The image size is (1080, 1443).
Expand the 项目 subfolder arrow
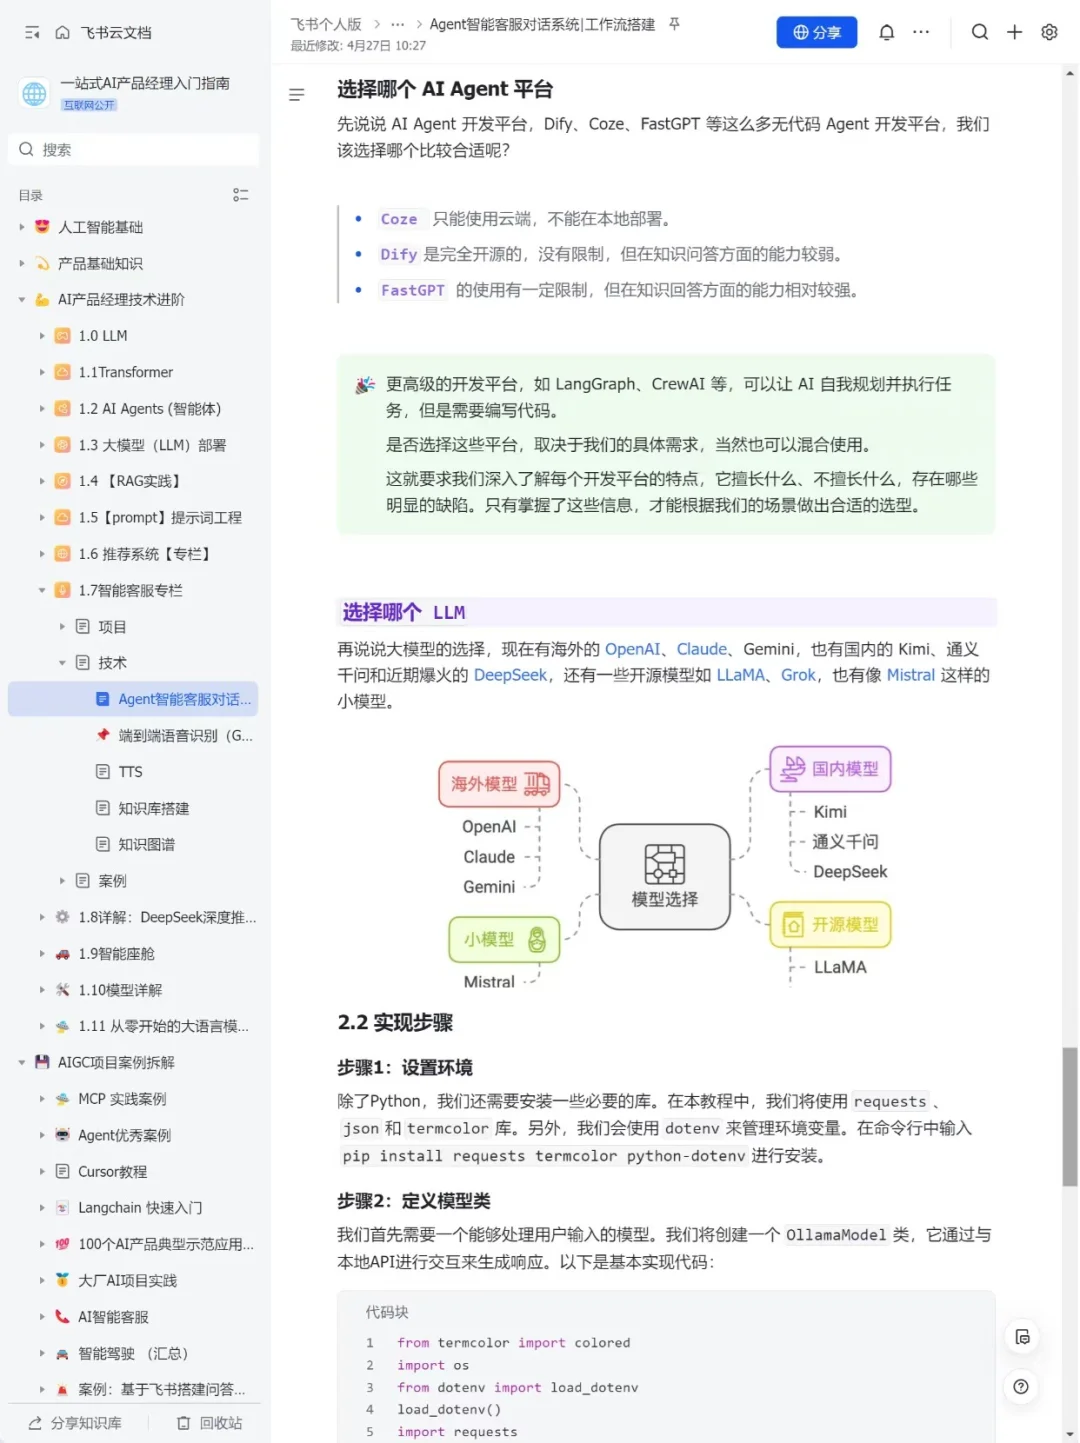62,627
